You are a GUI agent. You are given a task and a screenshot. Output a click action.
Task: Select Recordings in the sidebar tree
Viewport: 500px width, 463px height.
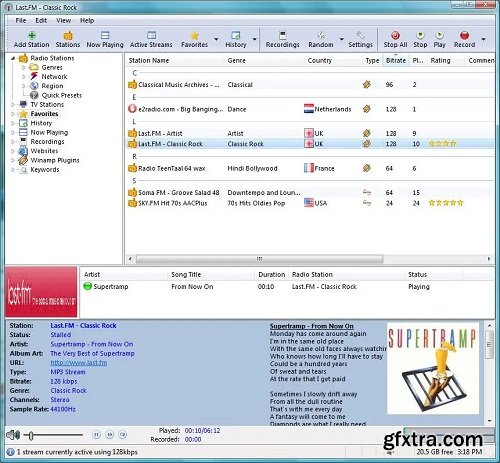pos(47,142)
